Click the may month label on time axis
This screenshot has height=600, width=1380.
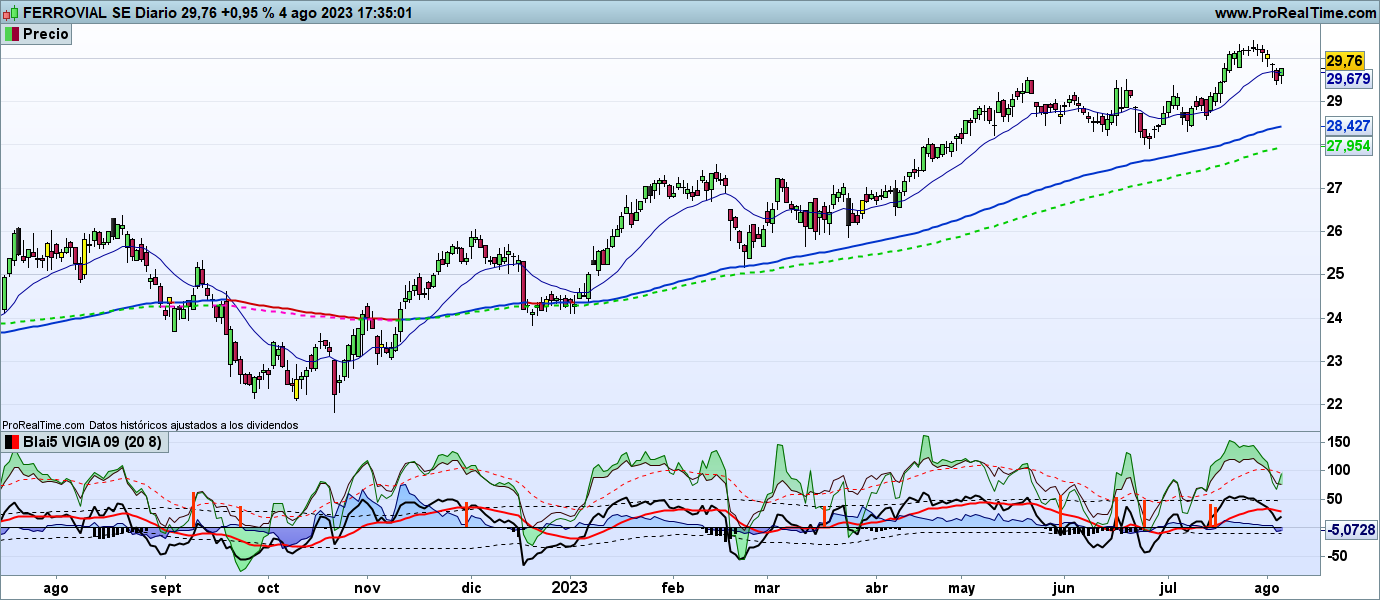click(x=962, y=588)
